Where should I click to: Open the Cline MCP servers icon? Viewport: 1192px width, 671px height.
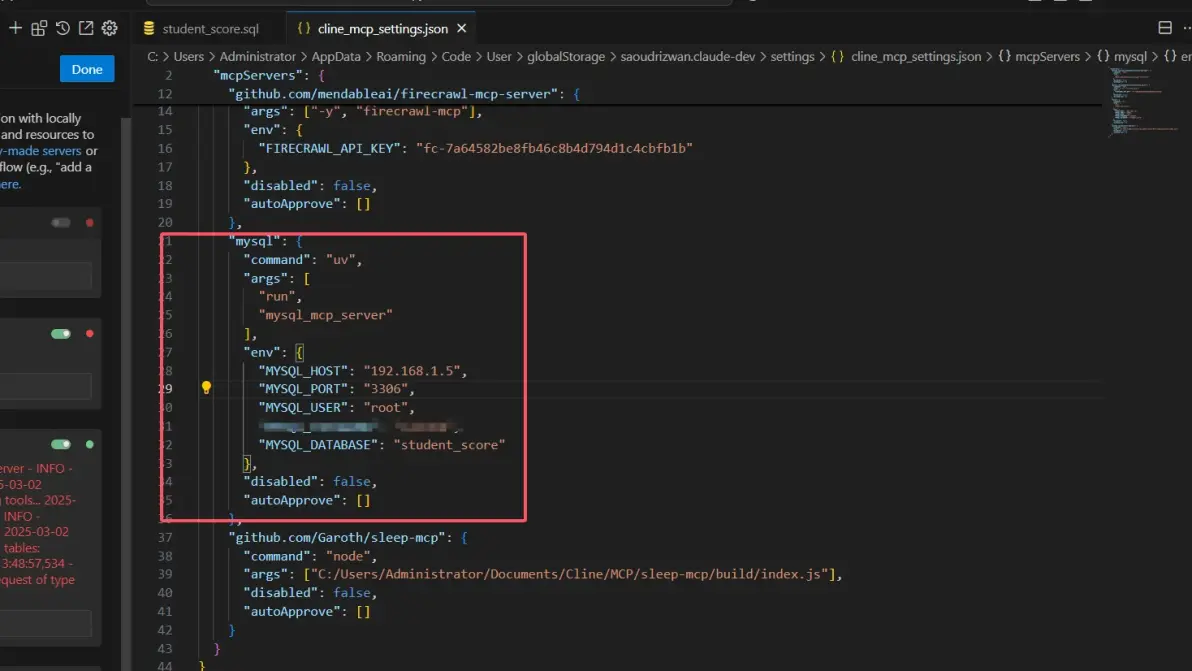(39, 29)
